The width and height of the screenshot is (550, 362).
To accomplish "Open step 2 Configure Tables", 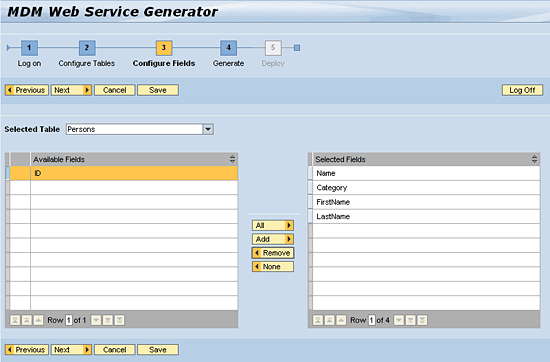I will click(87, 48).
